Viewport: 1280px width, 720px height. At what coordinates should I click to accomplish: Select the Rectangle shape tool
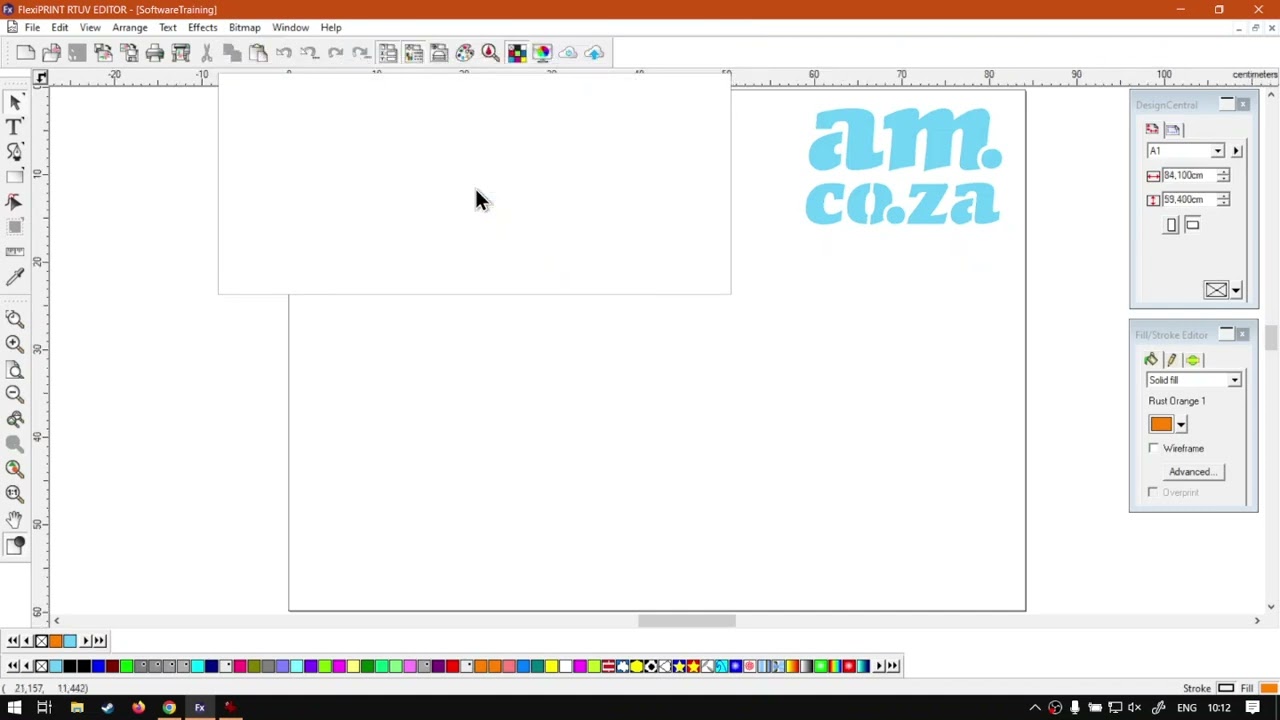click(15, 177)
